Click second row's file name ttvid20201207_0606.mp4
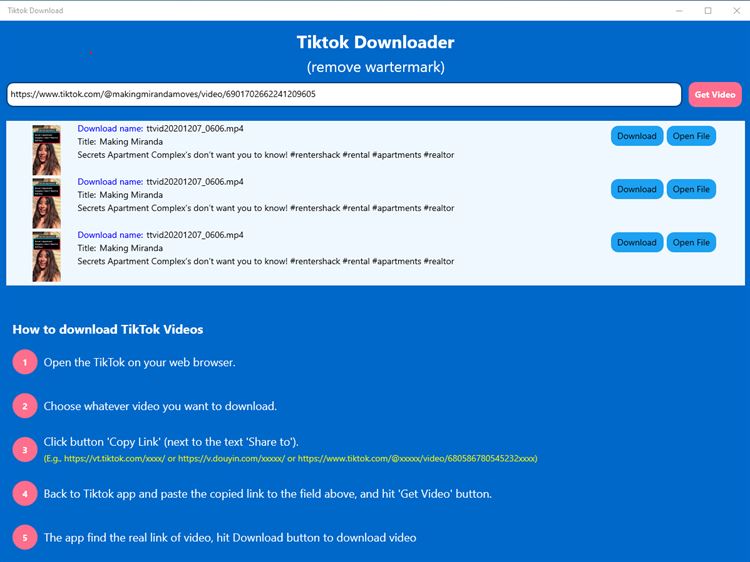Image resolution: width=750 pixels, height=562 pixels. (195, 181)
